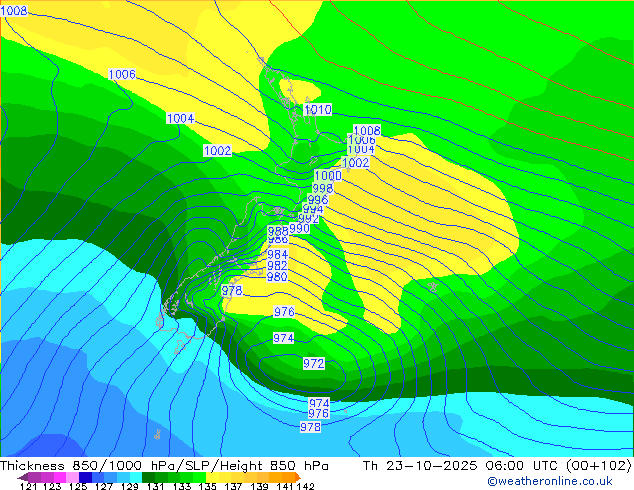Click the 992 isobar label
The height and width of the screenshot is (490, 634).
coord(309,219)
